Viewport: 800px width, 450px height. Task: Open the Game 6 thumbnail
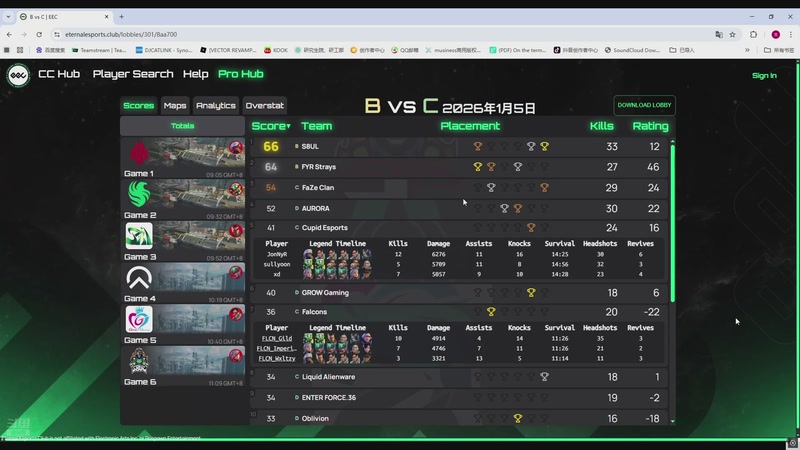pos(183,366)
